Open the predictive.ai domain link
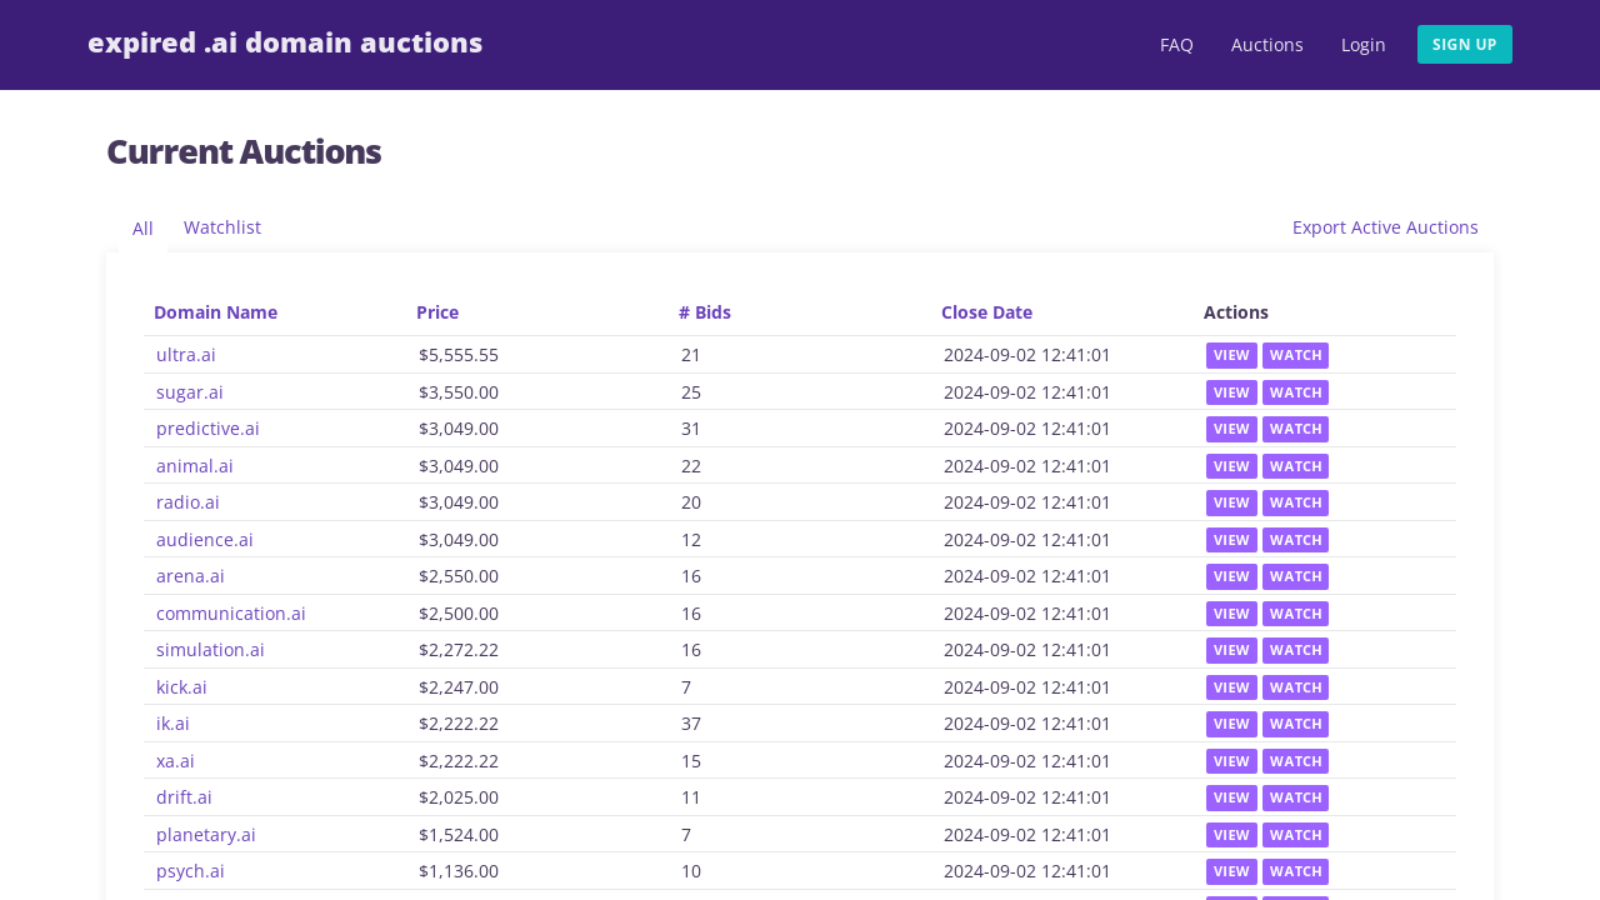This screenshot has height=900, width=1600. click(207, 429)
